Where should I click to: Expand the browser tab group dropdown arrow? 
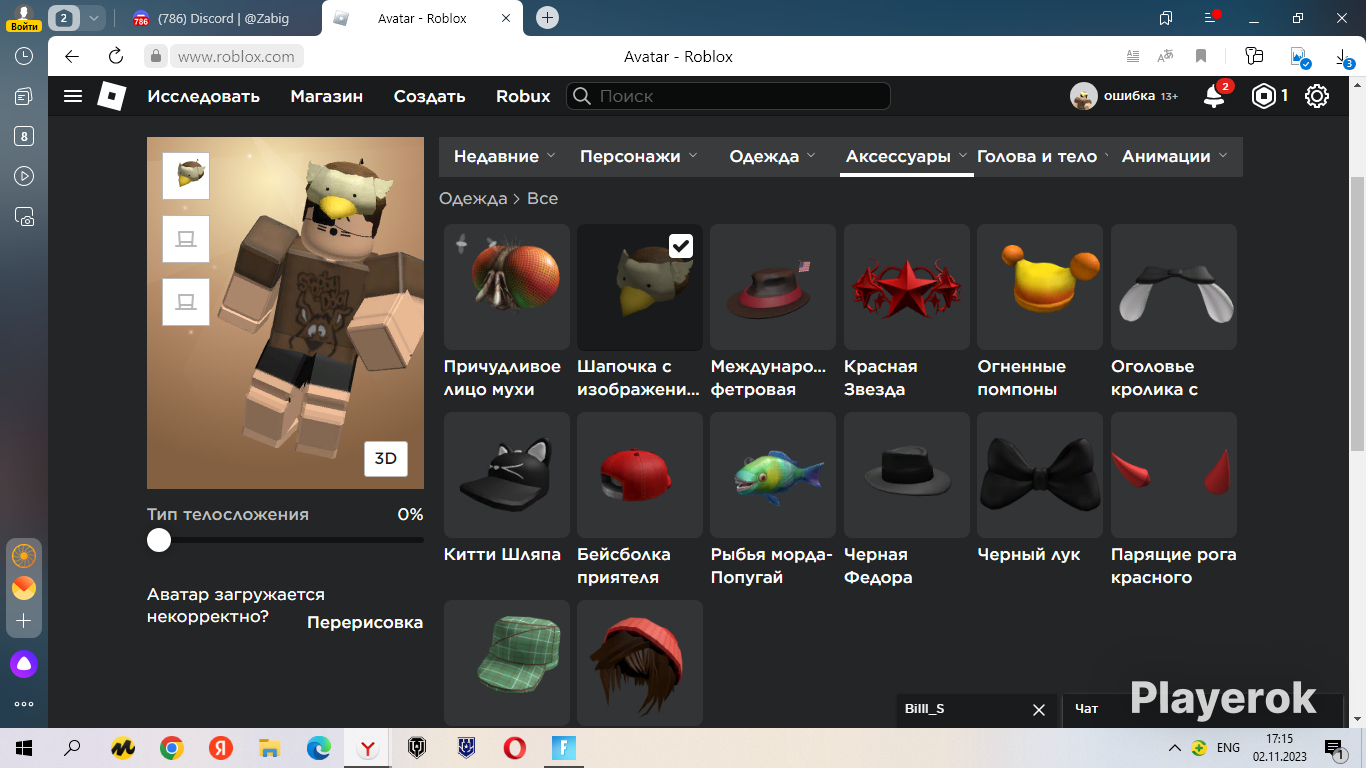(92, 18)
